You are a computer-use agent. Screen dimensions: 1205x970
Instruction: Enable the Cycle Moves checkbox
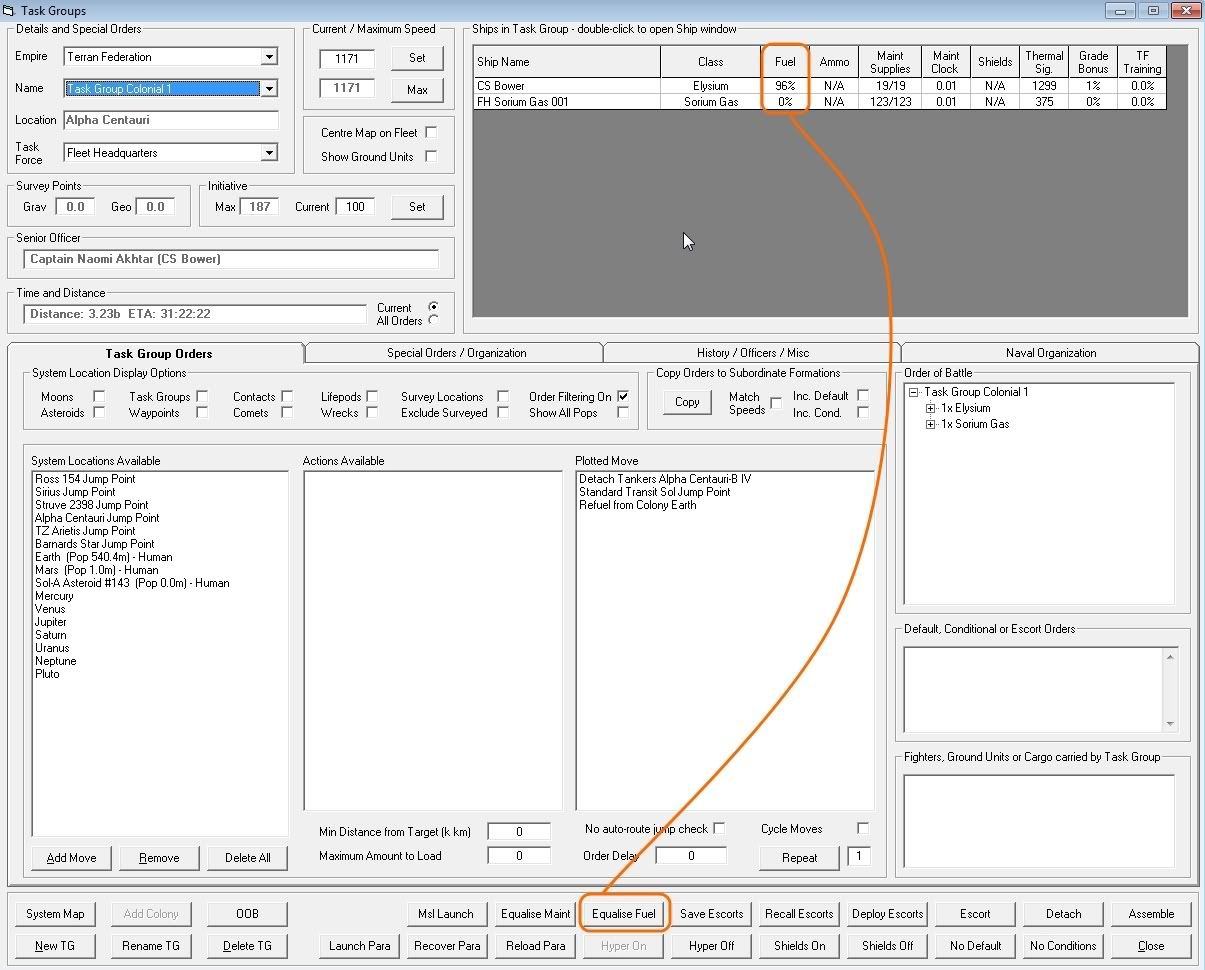click(863, 828)
